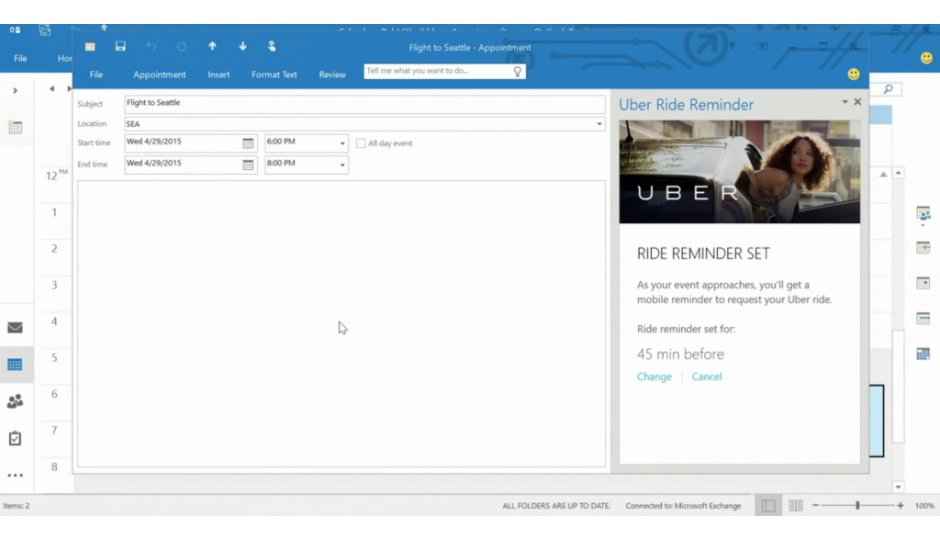Screen dimensions: 940x540
Task: Switch to the Insert ribbon tab
Action: [219, 74]
